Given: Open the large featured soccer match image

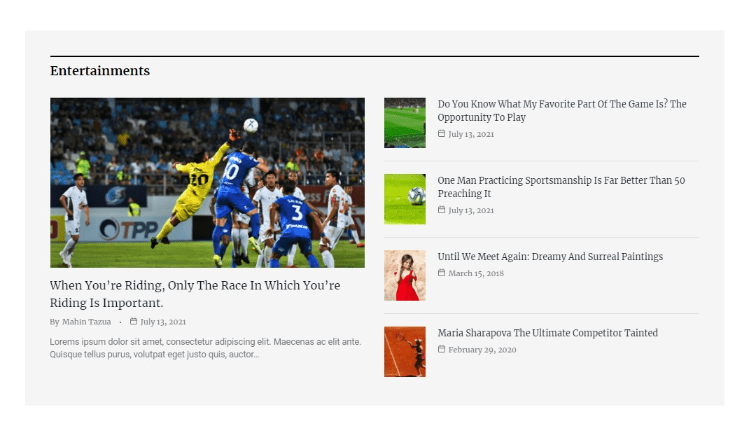Looking at the screenshot, I should (207, 182).
